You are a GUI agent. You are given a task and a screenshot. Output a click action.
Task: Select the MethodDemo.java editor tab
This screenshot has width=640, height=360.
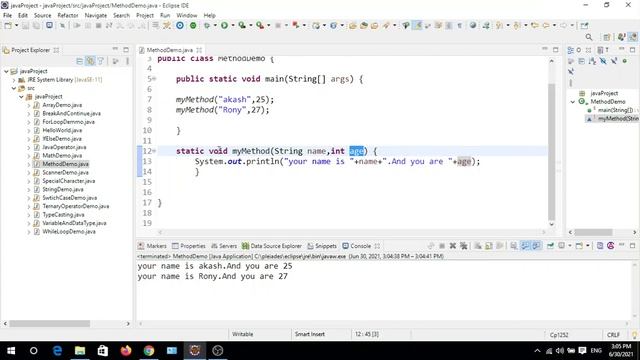(x=169, y=50)
